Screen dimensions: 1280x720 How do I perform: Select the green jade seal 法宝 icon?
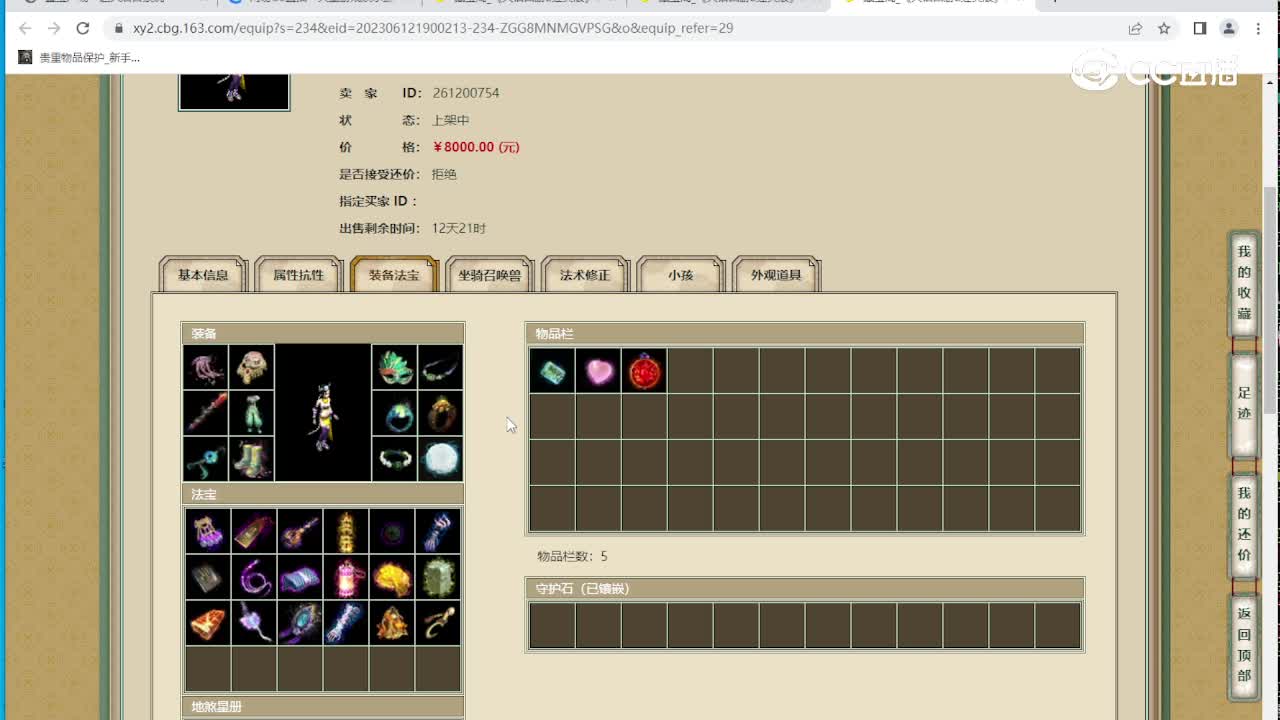point(438,577)
